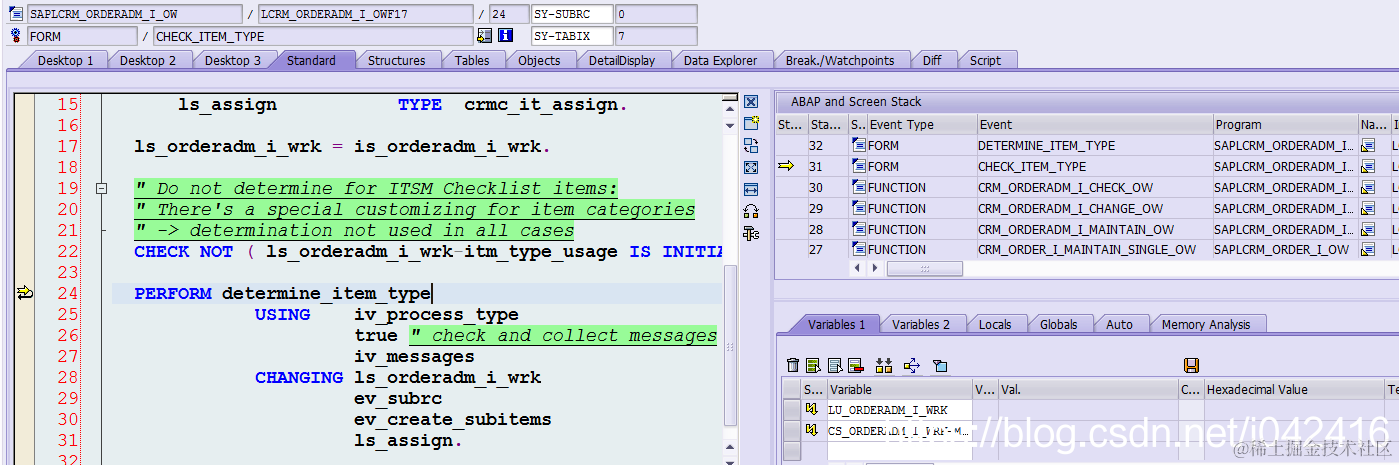Open the Data Explorer tab
This screenshot has height=465, width=1399.
[x=720, y=61]
